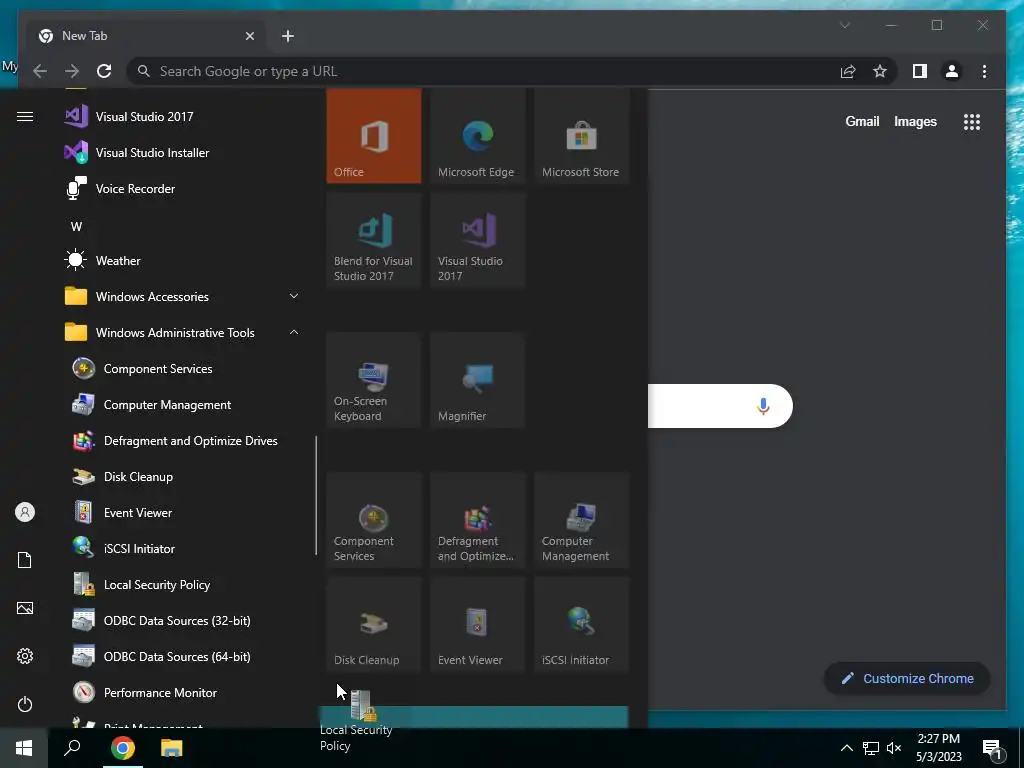
Task: Show hidden system tray icons
Action: click(x=846, y=748)
